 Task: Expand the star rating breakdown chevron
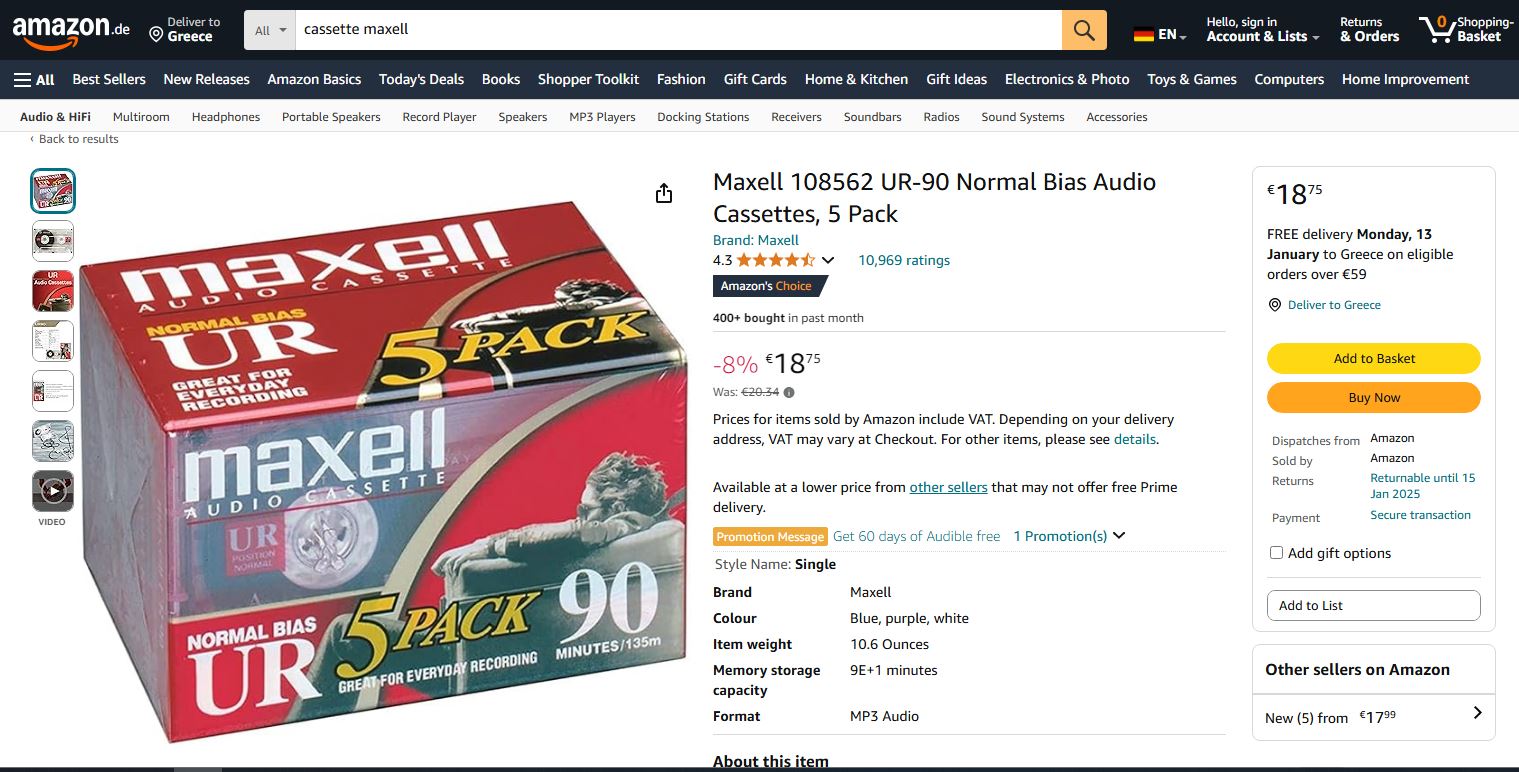click(828, 261)
